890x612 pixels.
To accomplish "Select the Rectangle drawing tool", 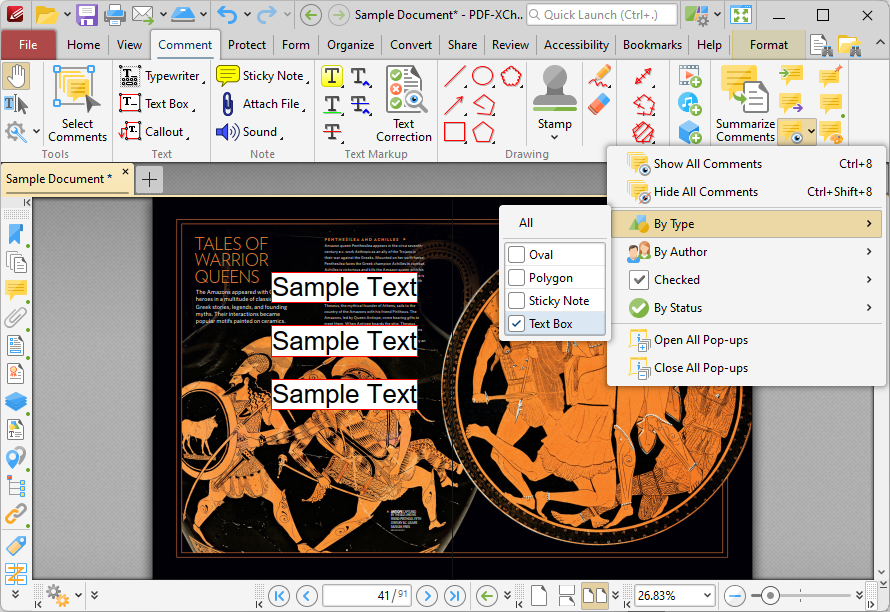I will click(x=455, y=132).
